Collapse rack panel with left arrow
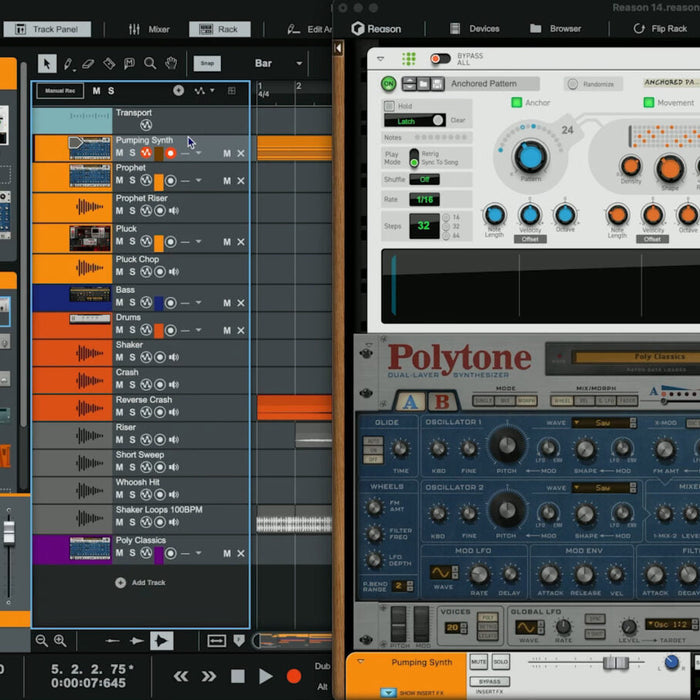Screen dimensions: 700x700 (338, 48)
